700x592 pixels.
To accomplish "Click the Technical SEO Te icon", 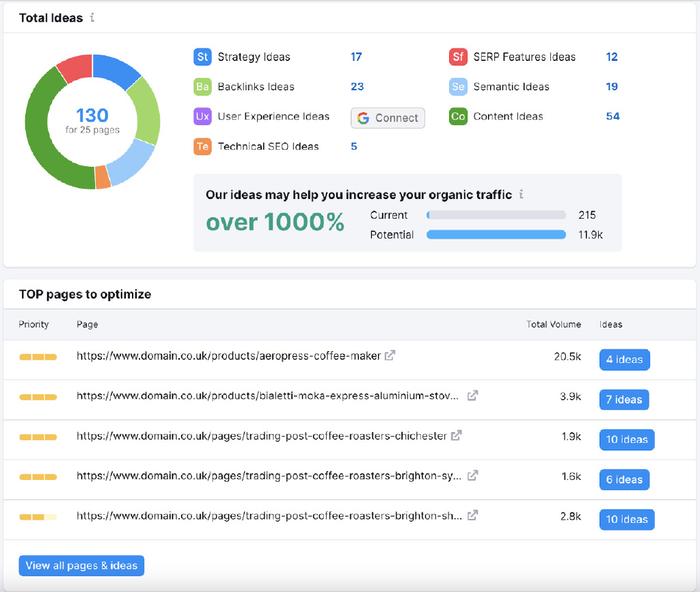I will [202, 146].
